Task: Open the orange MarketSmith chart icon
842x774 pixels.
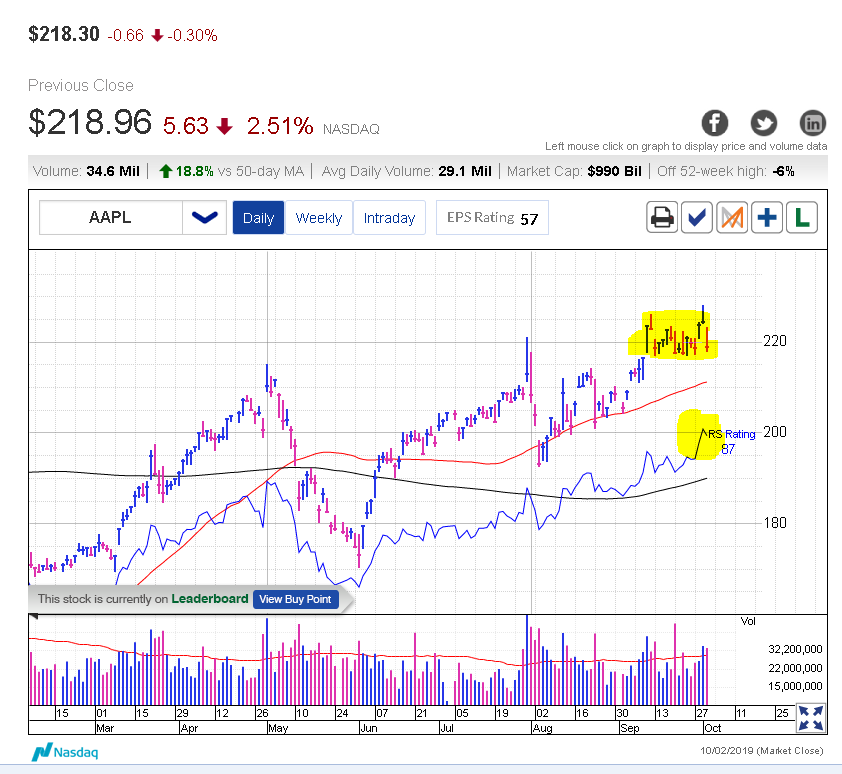Action: coord(732,217)
